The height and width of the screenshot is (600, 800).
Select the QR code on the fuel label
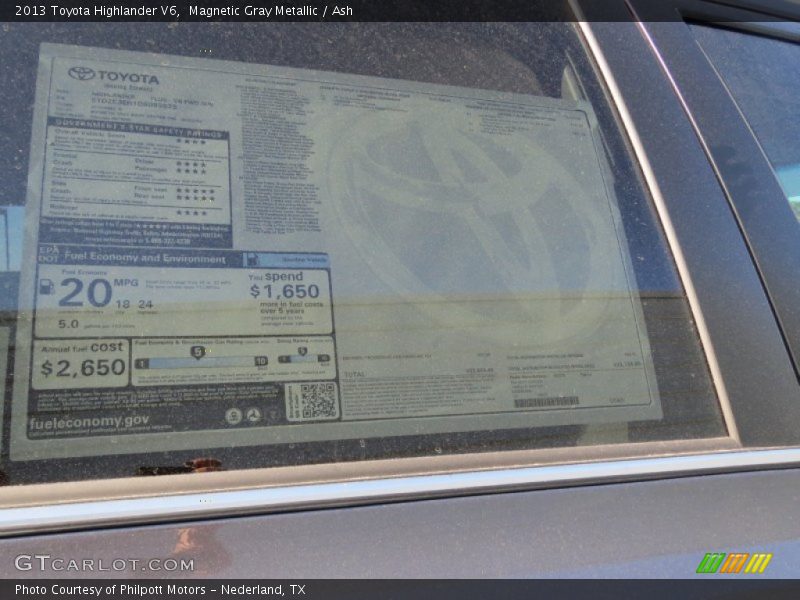pos(317,401)
